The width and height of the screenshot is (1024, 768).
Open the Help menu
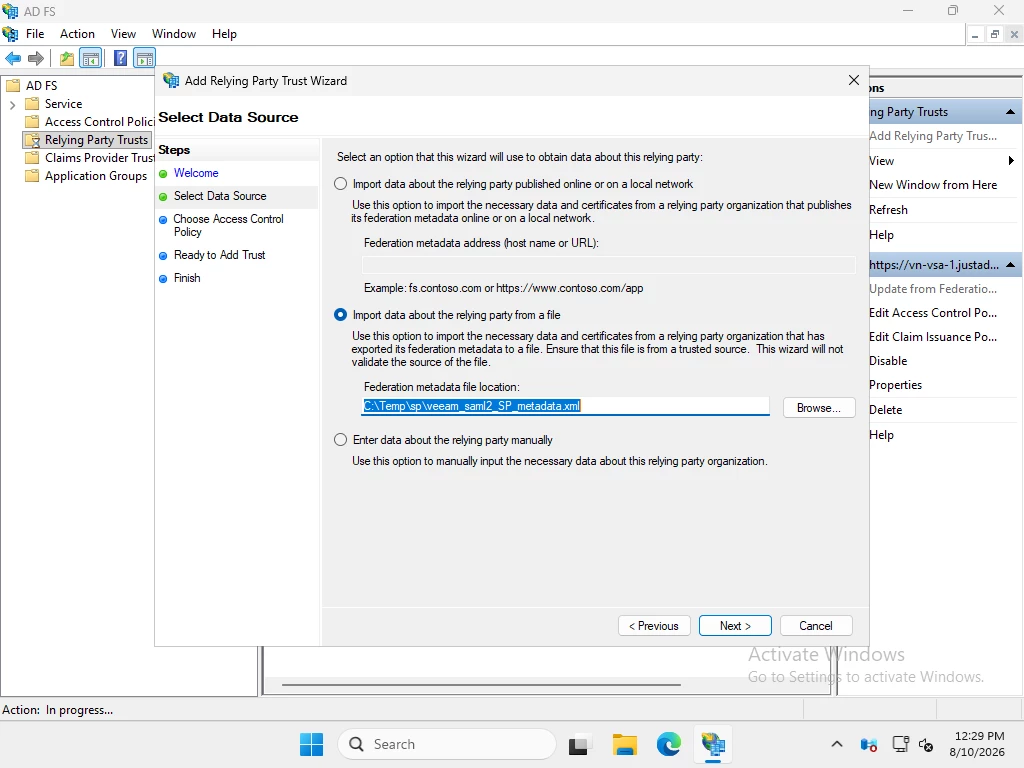[x=224, y=34]
